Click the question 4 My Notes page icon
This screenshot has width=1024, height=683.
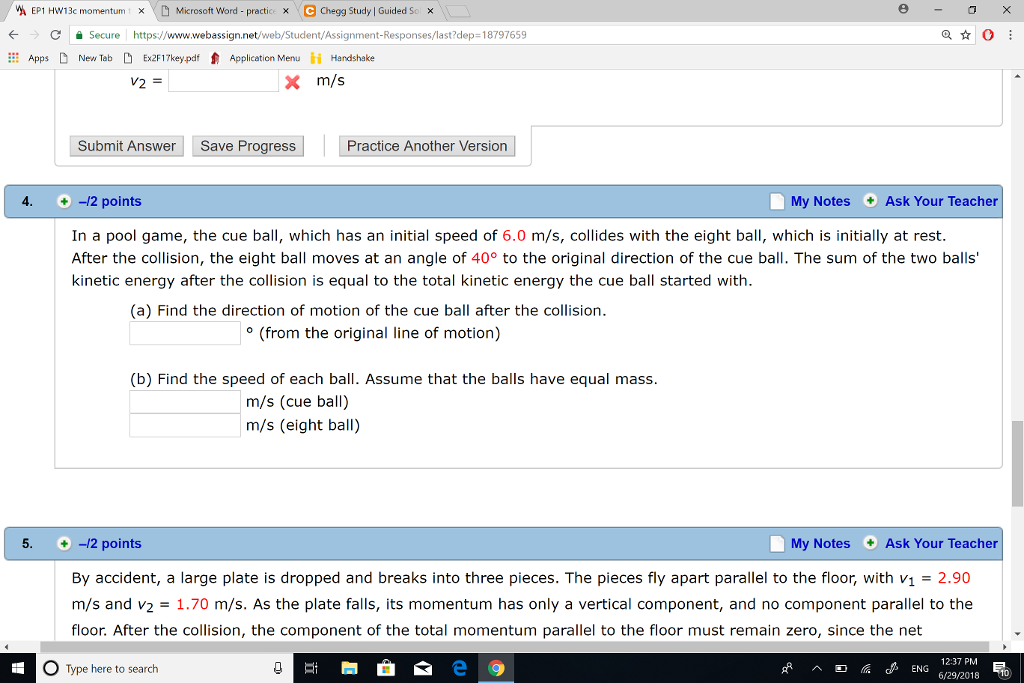pyautogui.click(x=777, y=202)
